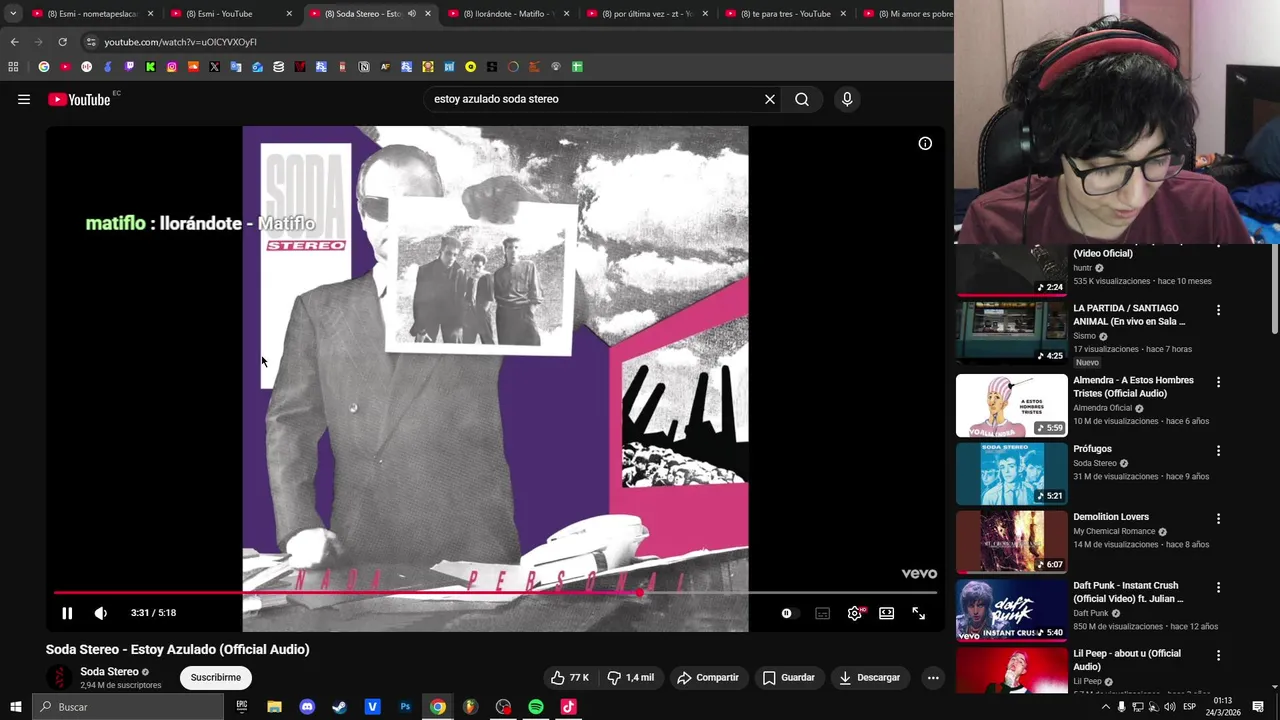Toggle subtitles/closed captions button
Viewport: 1280px width, 720px height.
(x=822, y=613)
